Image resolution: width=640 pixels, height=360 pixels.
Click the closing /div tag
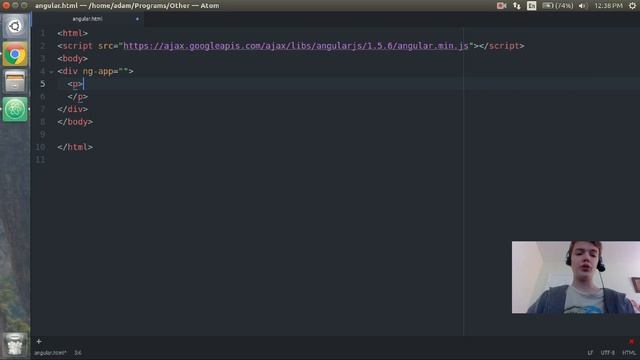(73, 109)
